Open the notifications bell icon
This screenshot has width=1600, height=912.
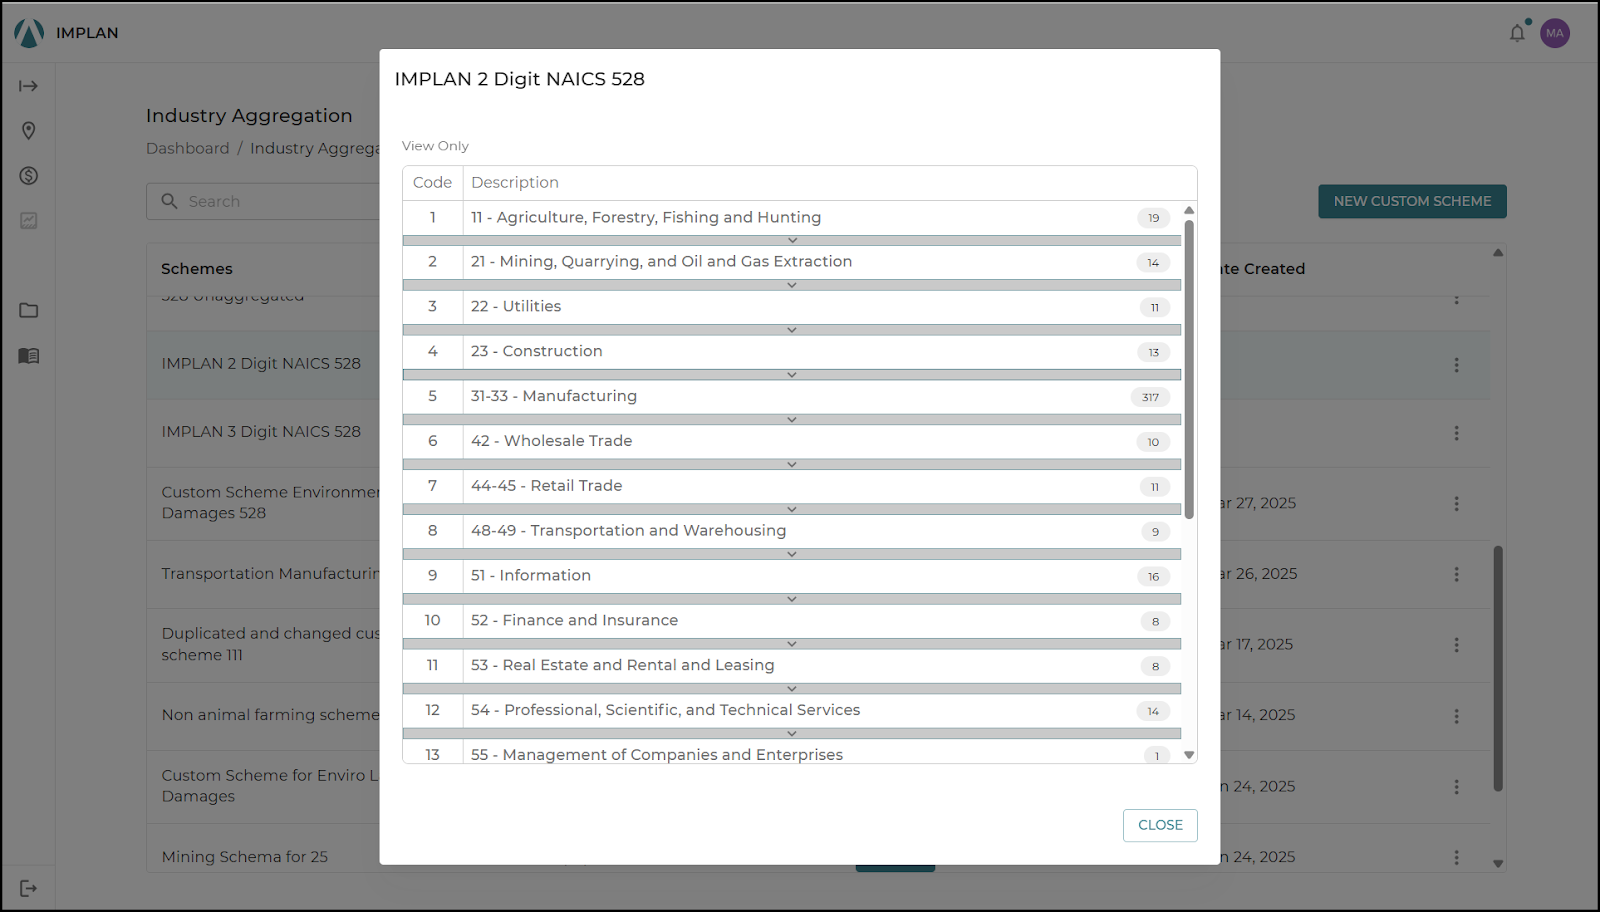coord(1517,33)
